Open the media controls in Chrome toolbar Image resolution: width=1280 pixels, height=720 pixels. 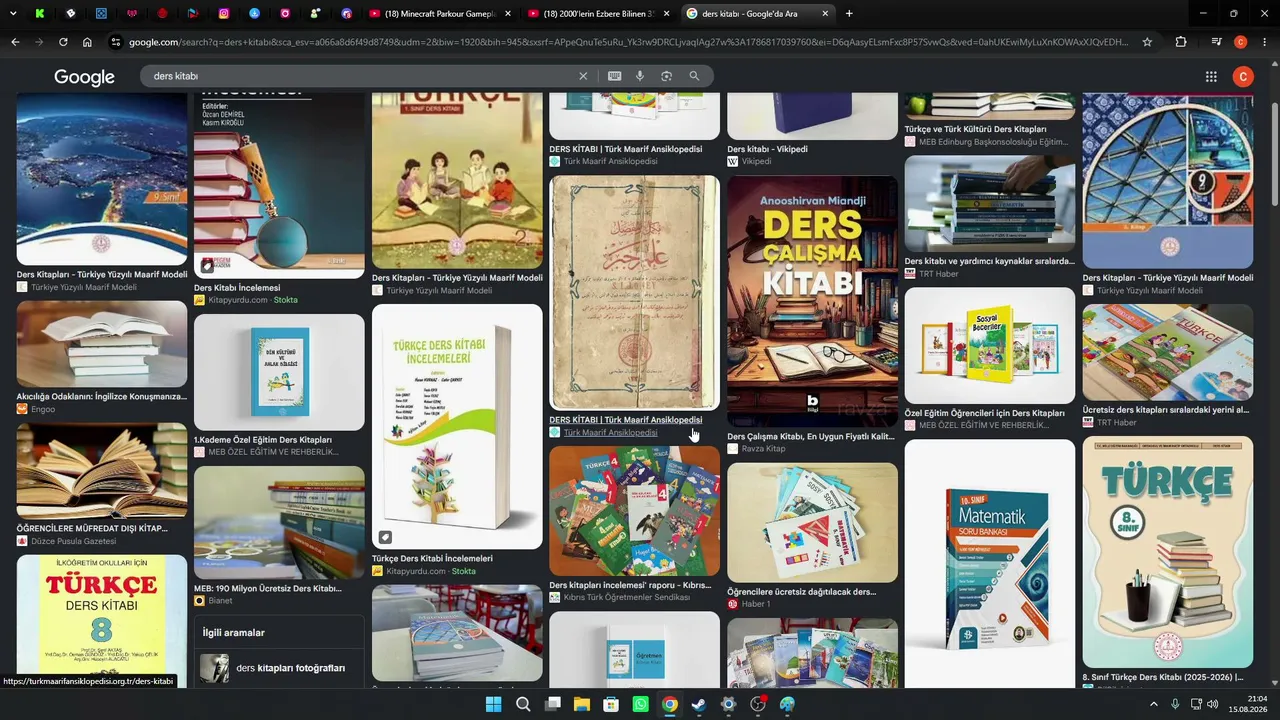[1216, 42]
